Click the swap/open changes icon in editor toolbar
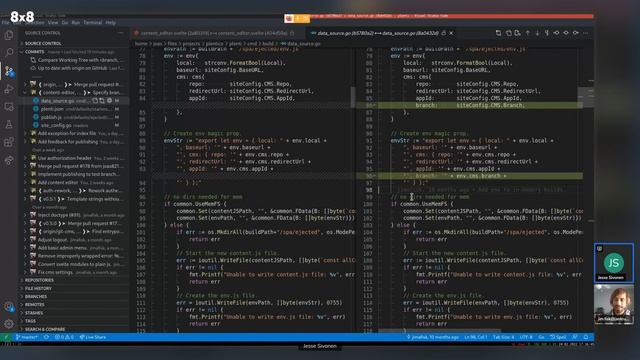Viewport: 640px width, 360px height. click(x=498, y=33)
